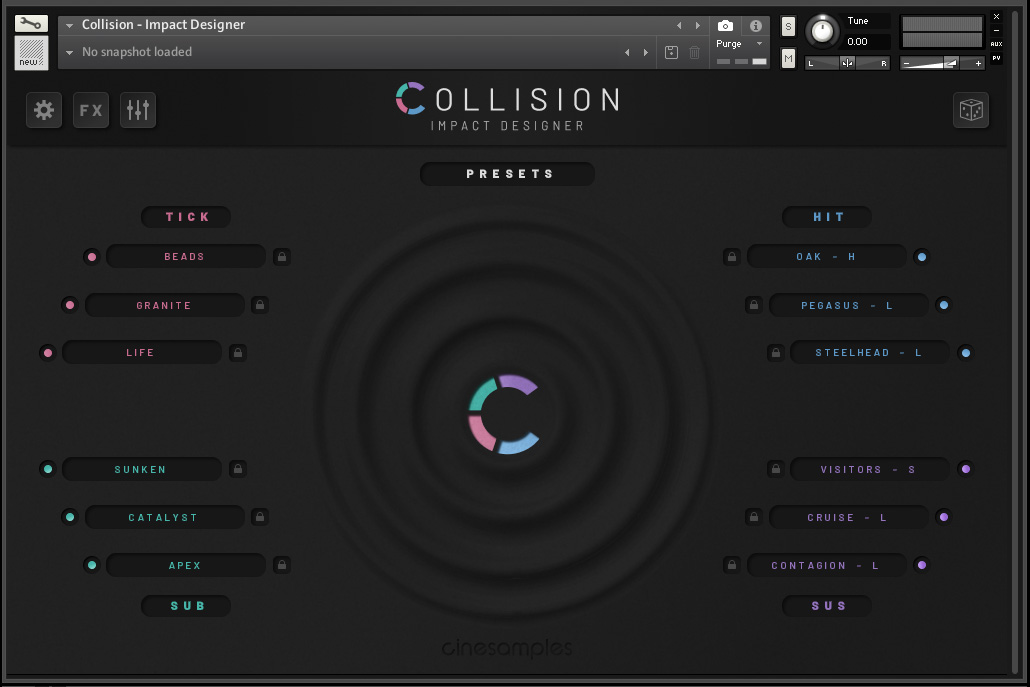Open the LIFE sound selector
Image resolution: width=1030 pixels, height=687 pixels.
(141, 353)
